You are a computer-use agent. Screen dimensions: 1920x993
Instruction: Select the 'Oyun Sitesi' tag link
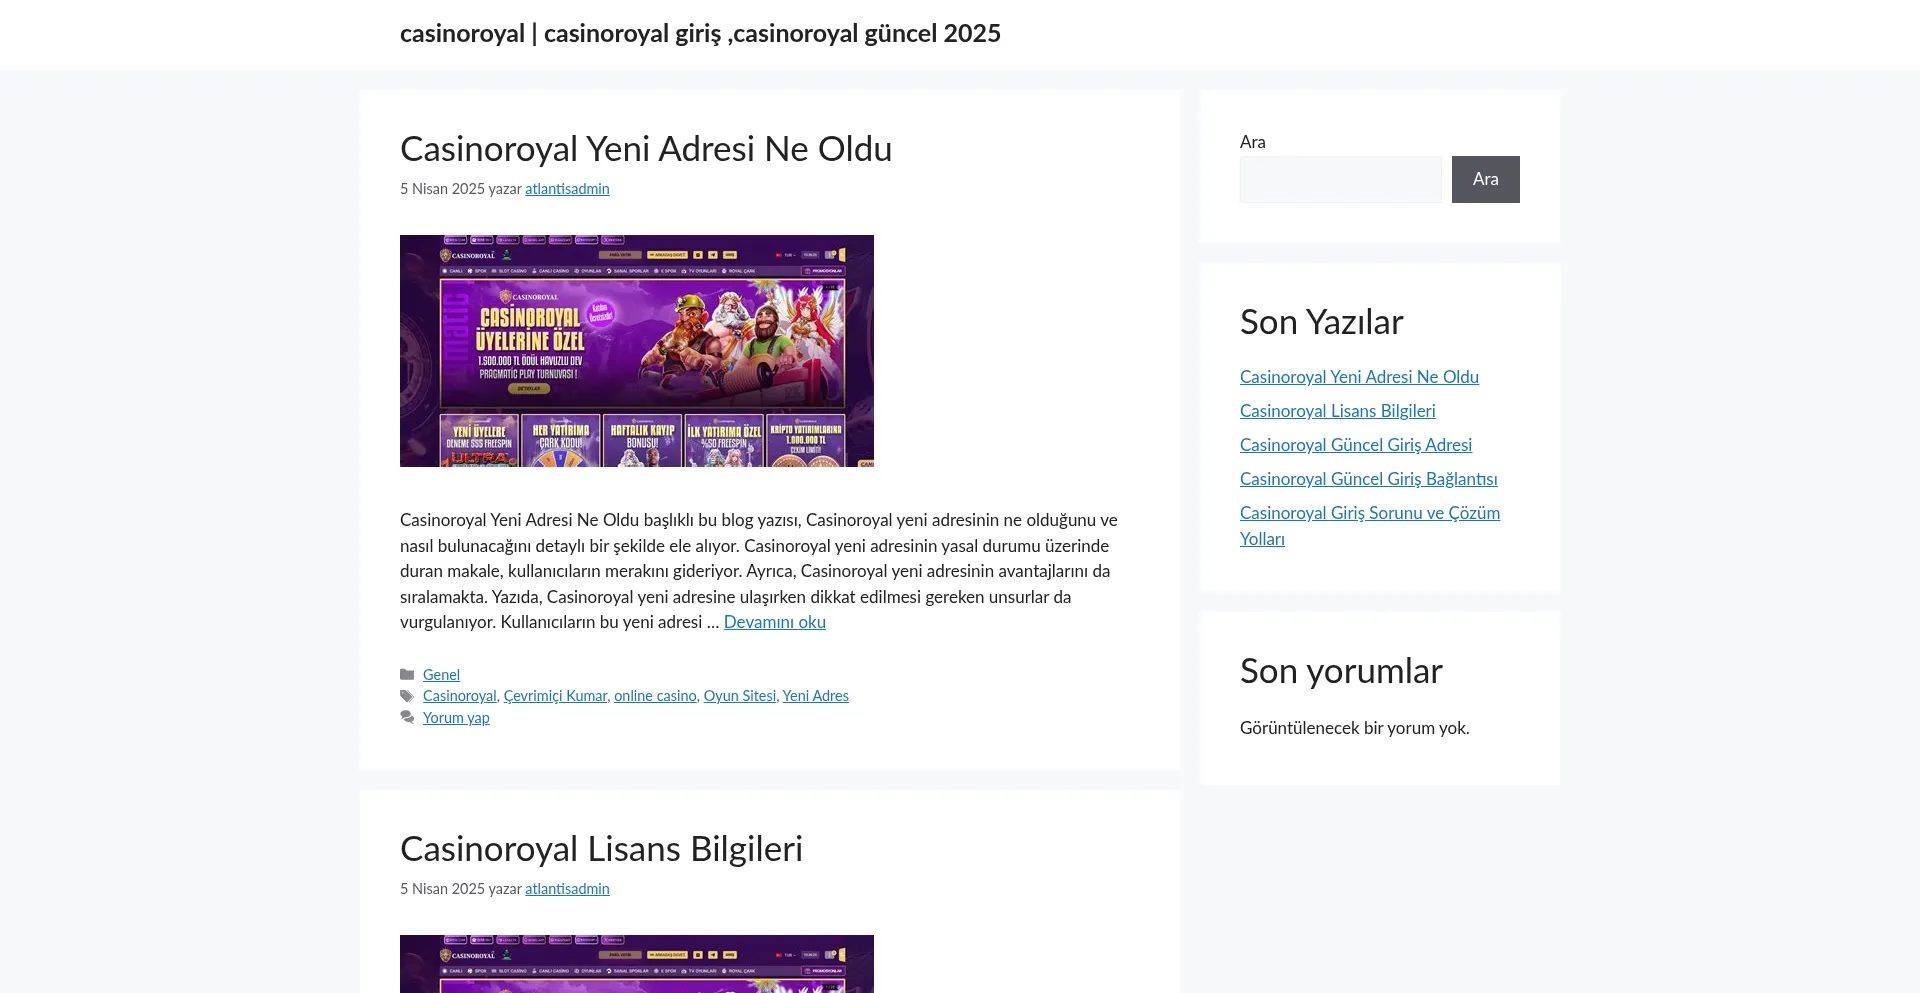point(739,696)
